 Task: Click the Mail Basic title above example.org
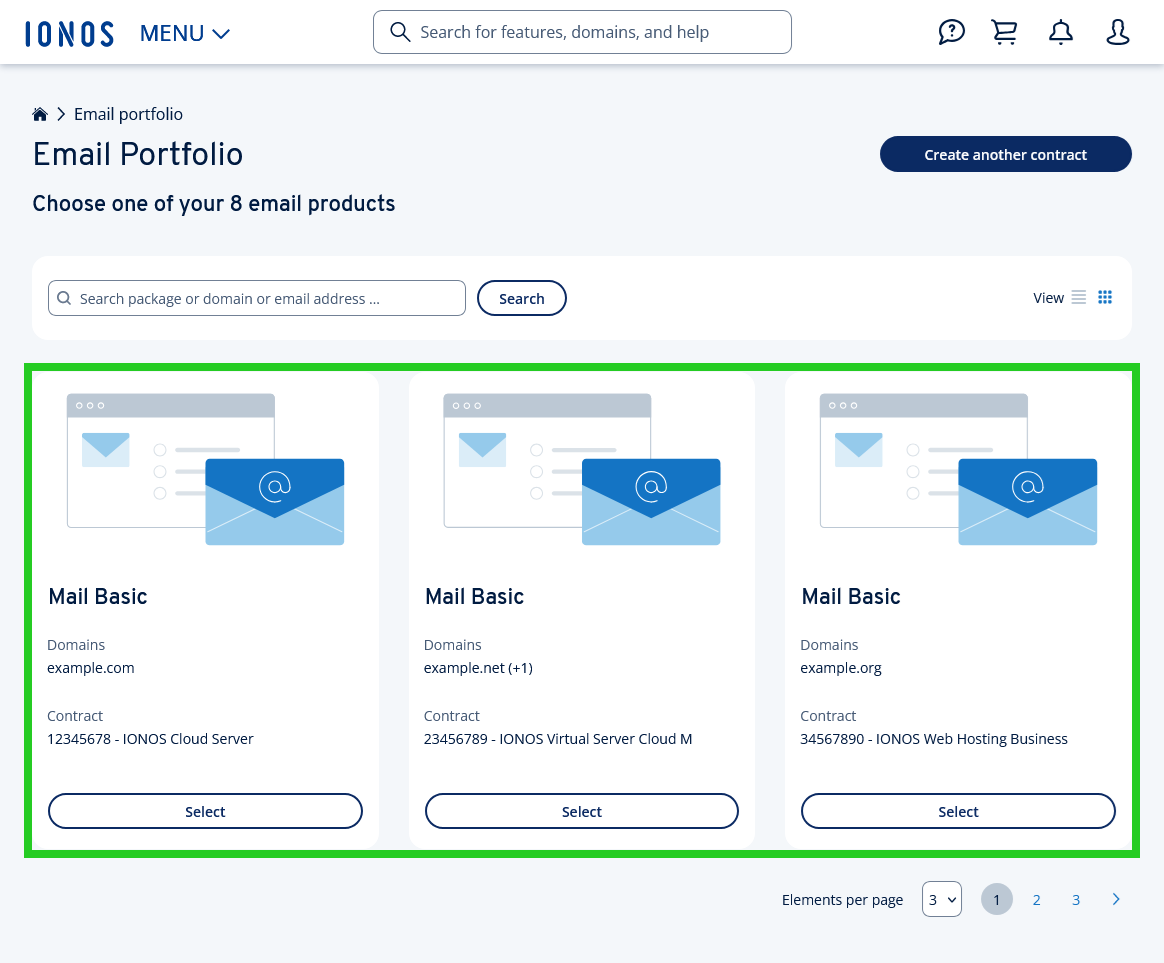pos(851,596)
